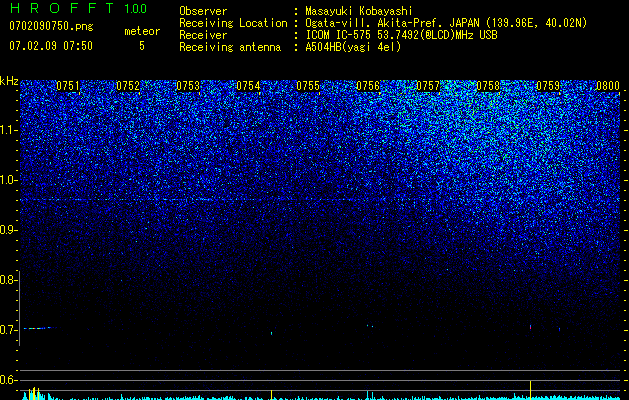Click the 0759 time marker
629x400 pixels.
(x=548, y=85)
